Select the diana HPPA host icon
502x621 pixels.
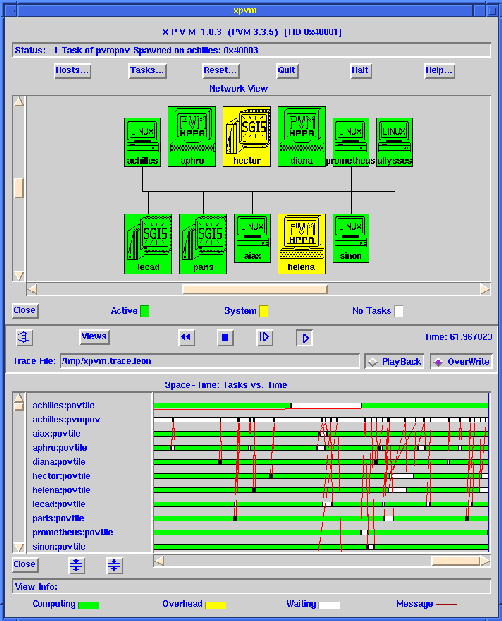click(302, 136)
